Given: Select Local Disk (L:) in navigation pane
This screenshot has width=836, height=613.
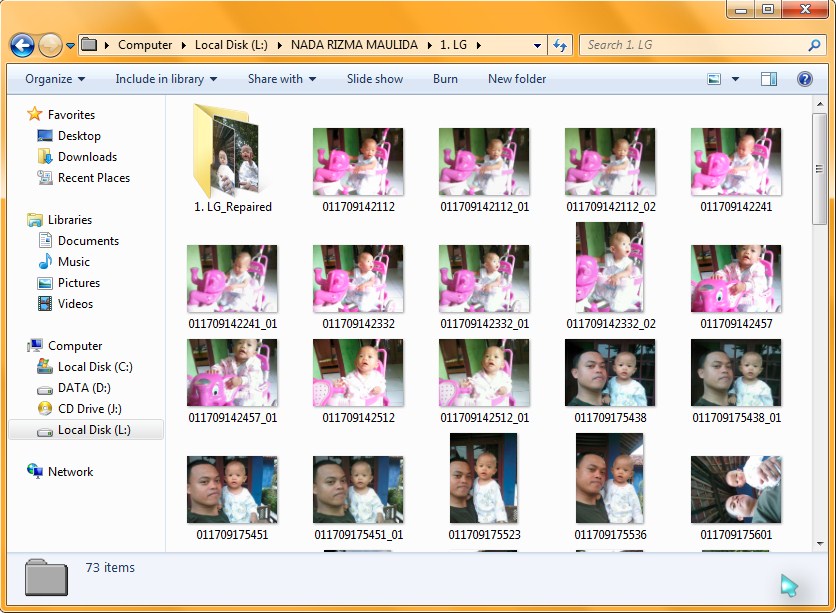Looking at the screenshot, I should [86, 430].
